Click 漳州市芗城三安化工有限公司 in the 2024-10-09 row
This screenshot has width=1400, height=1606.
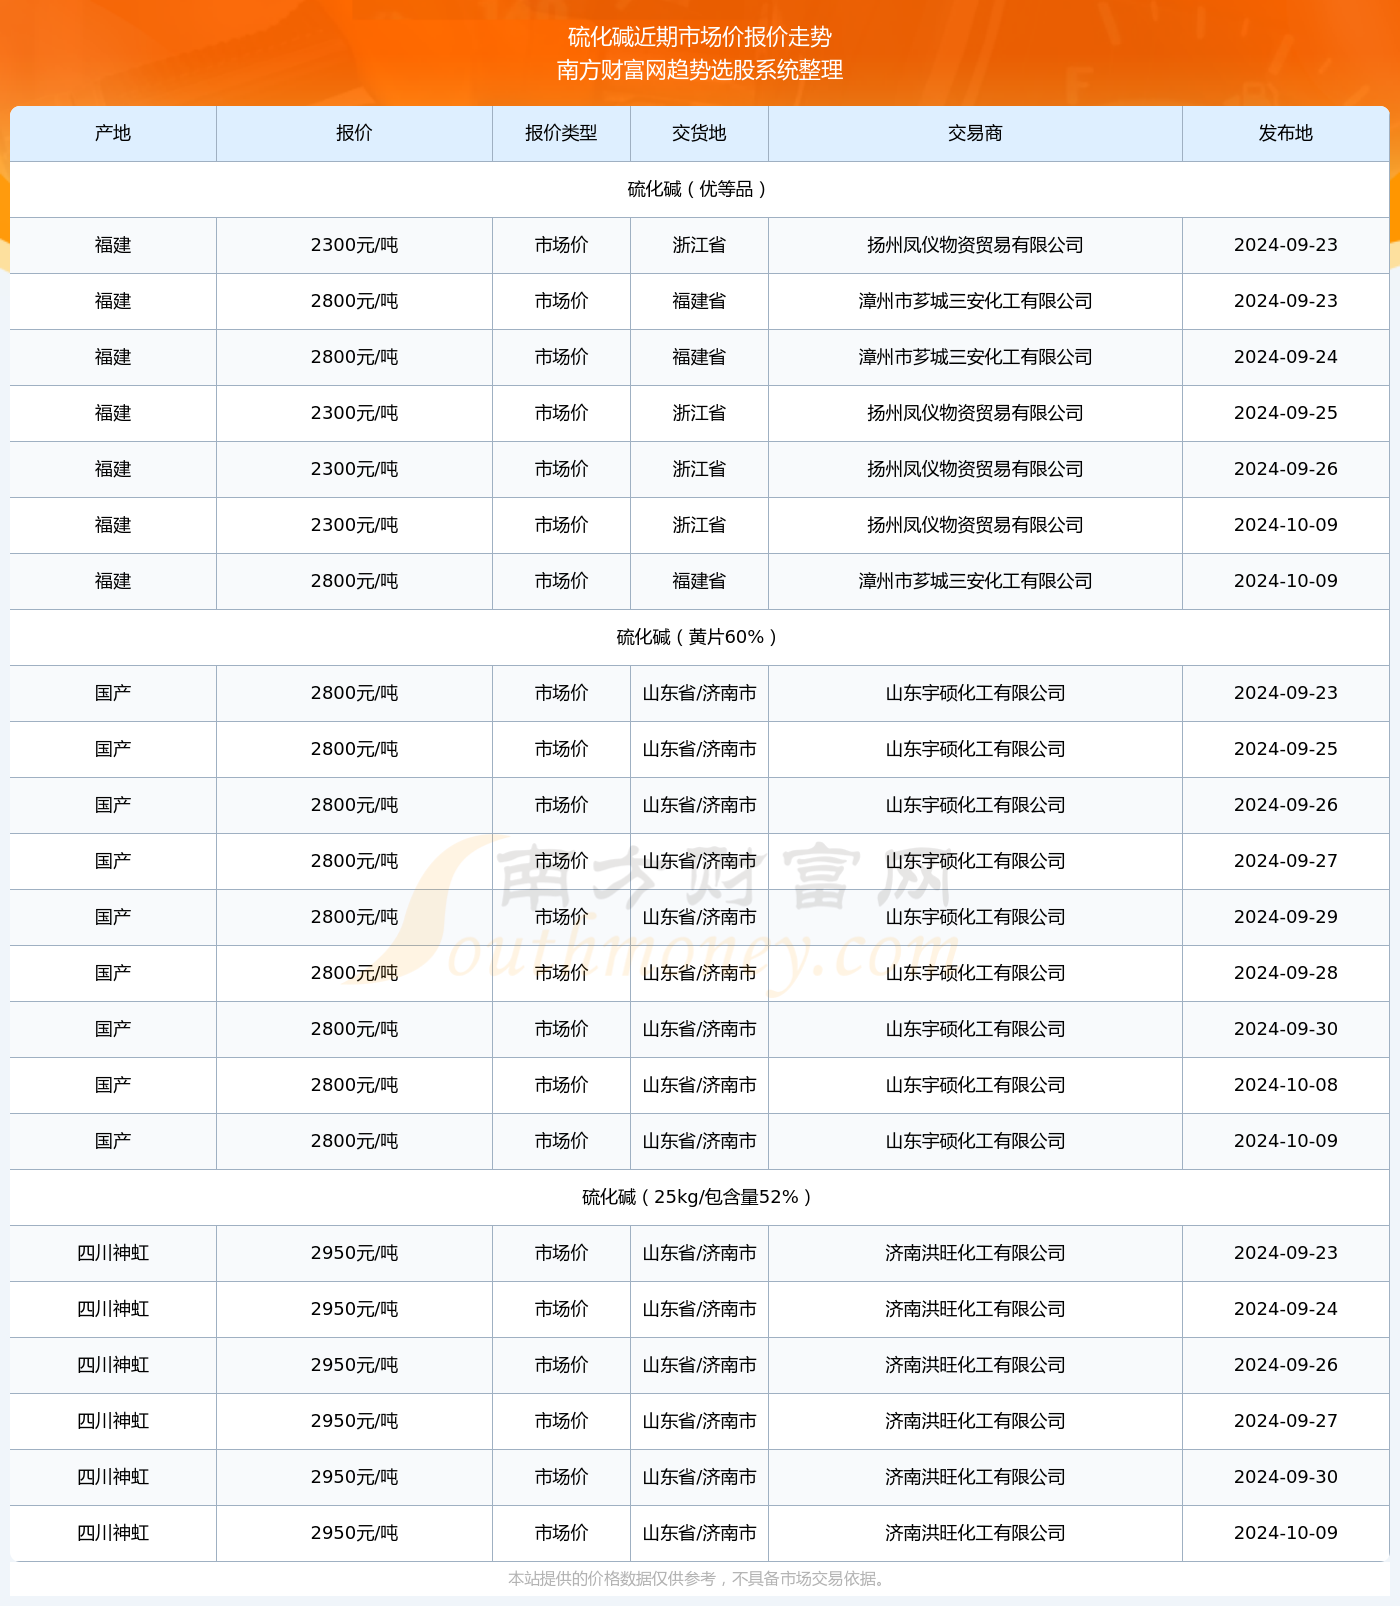point(975,581)
